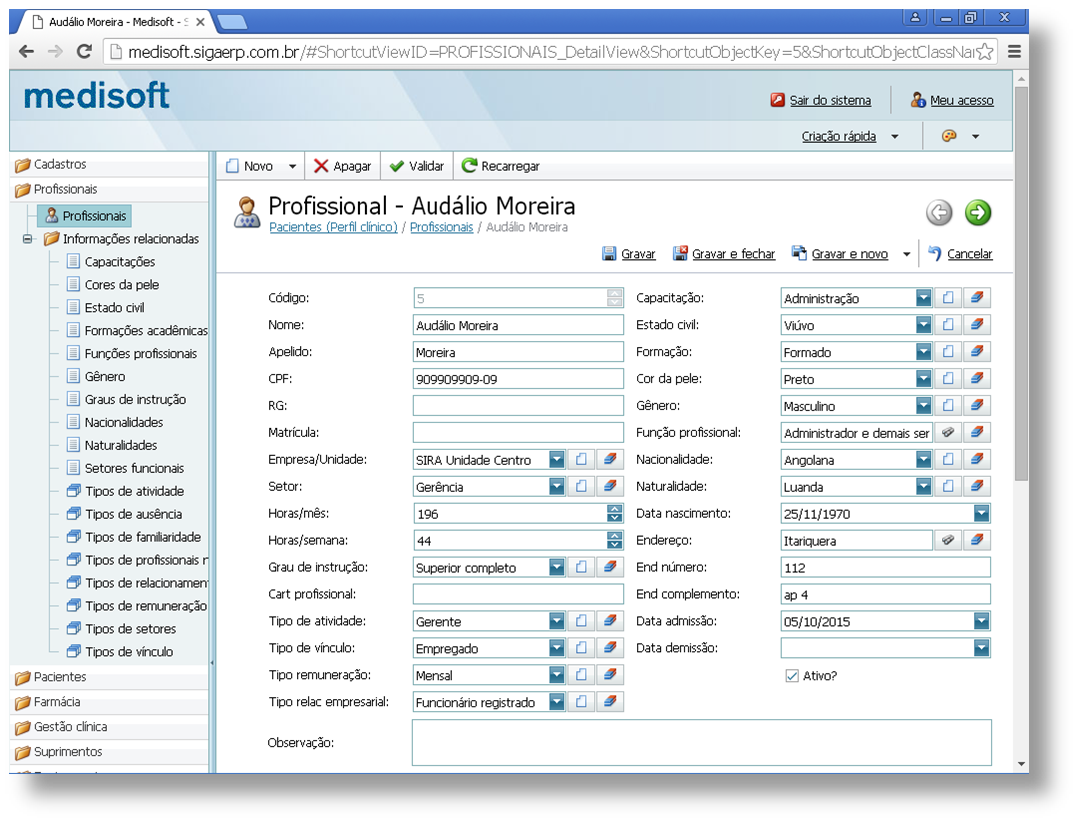The image size is (1078, 823).
Task: Click the green next record arrow
Action: point(977,212)
